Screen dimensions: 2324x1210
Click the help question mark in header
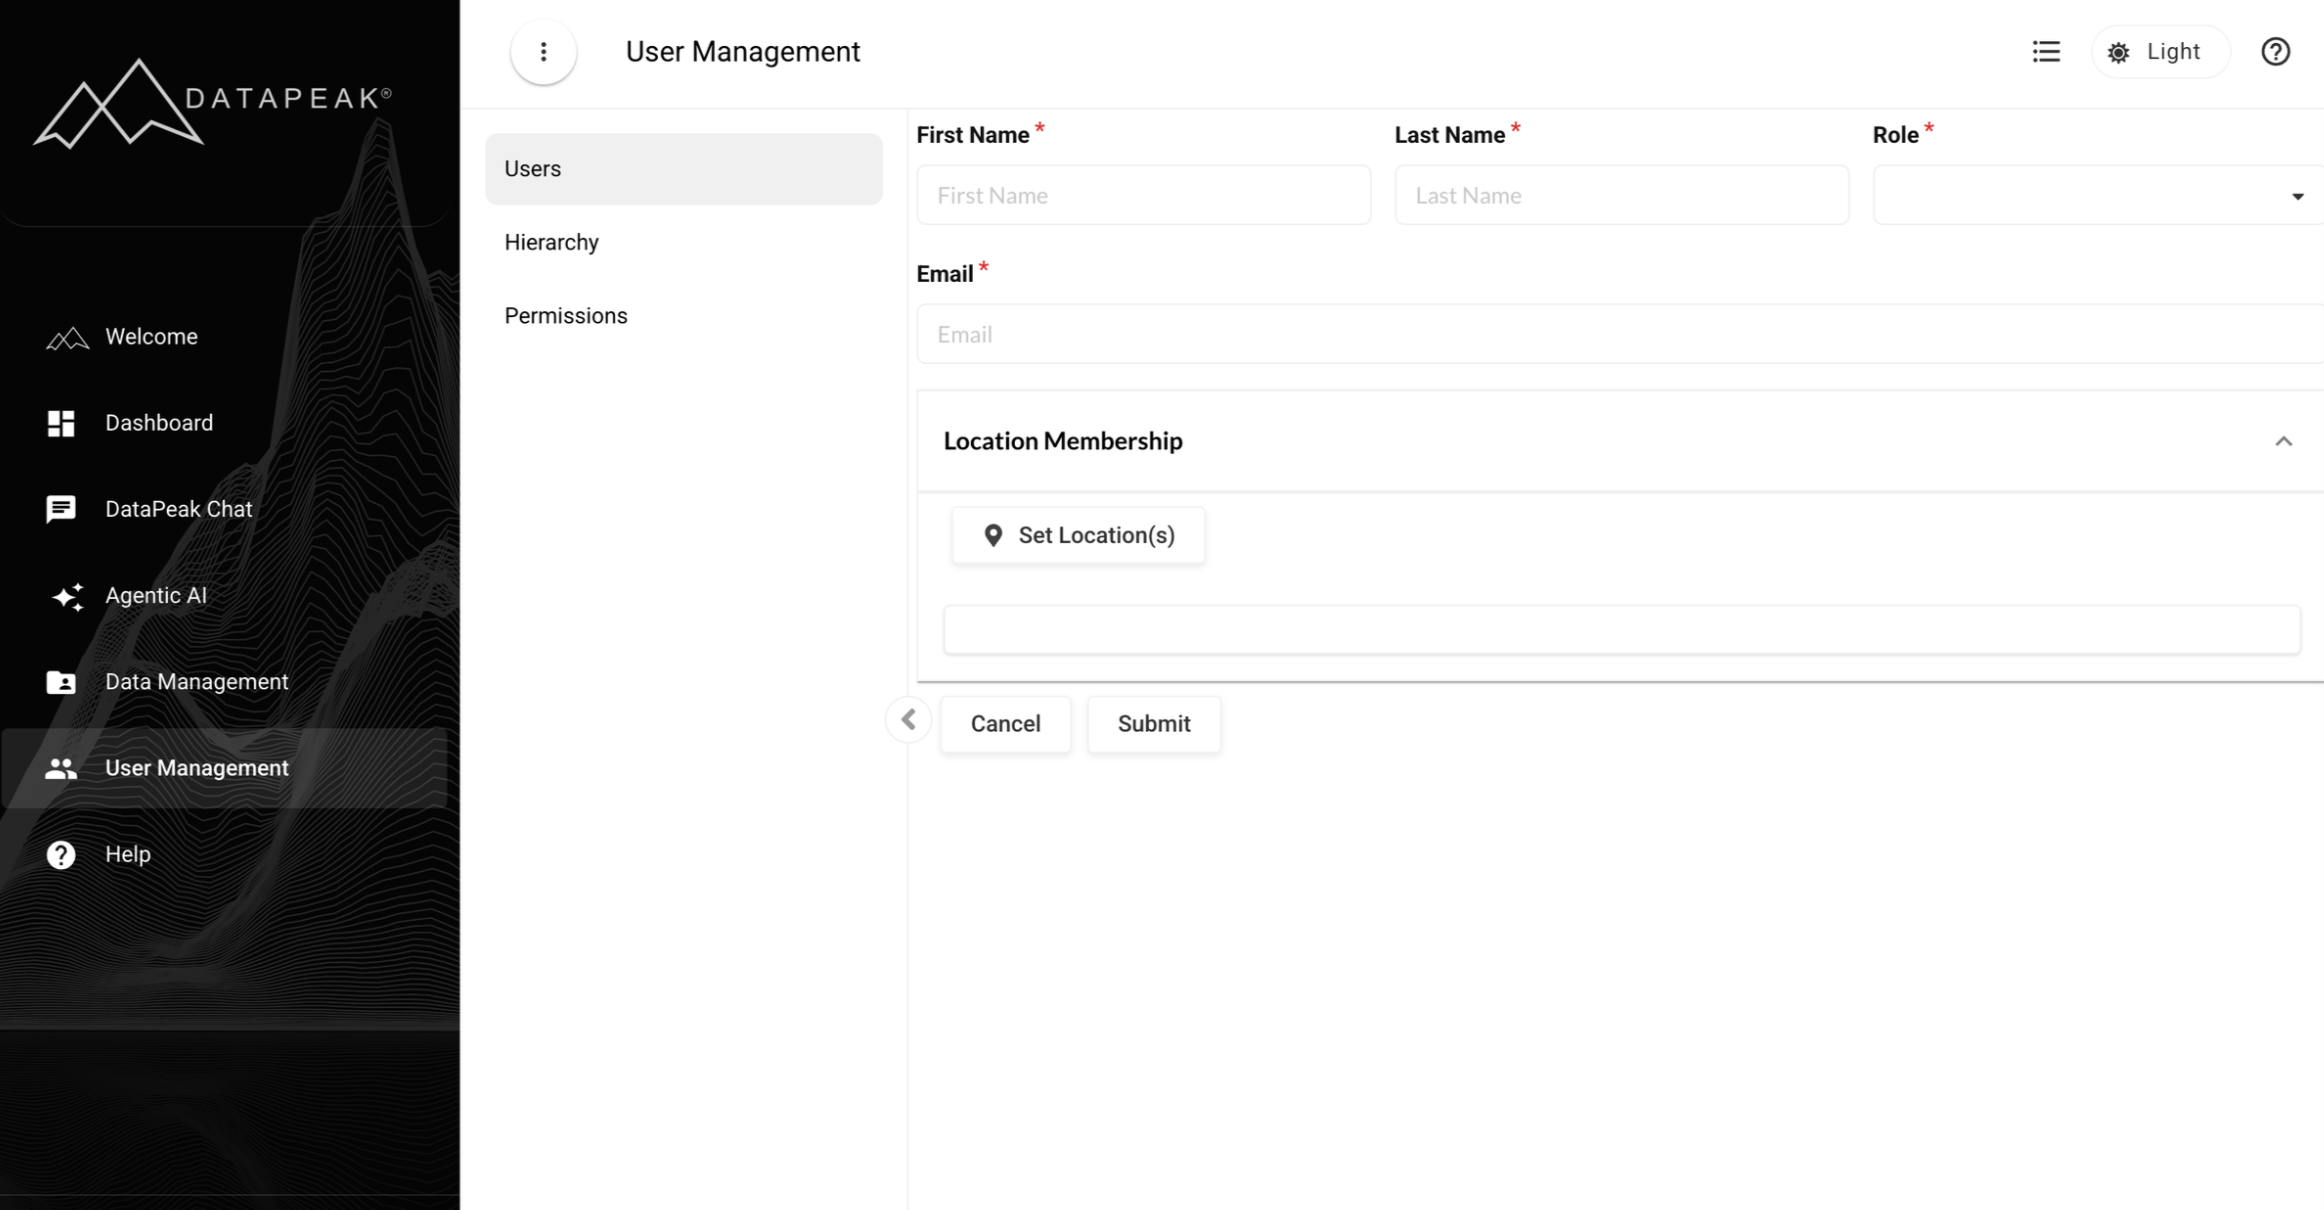[2275, 52]
